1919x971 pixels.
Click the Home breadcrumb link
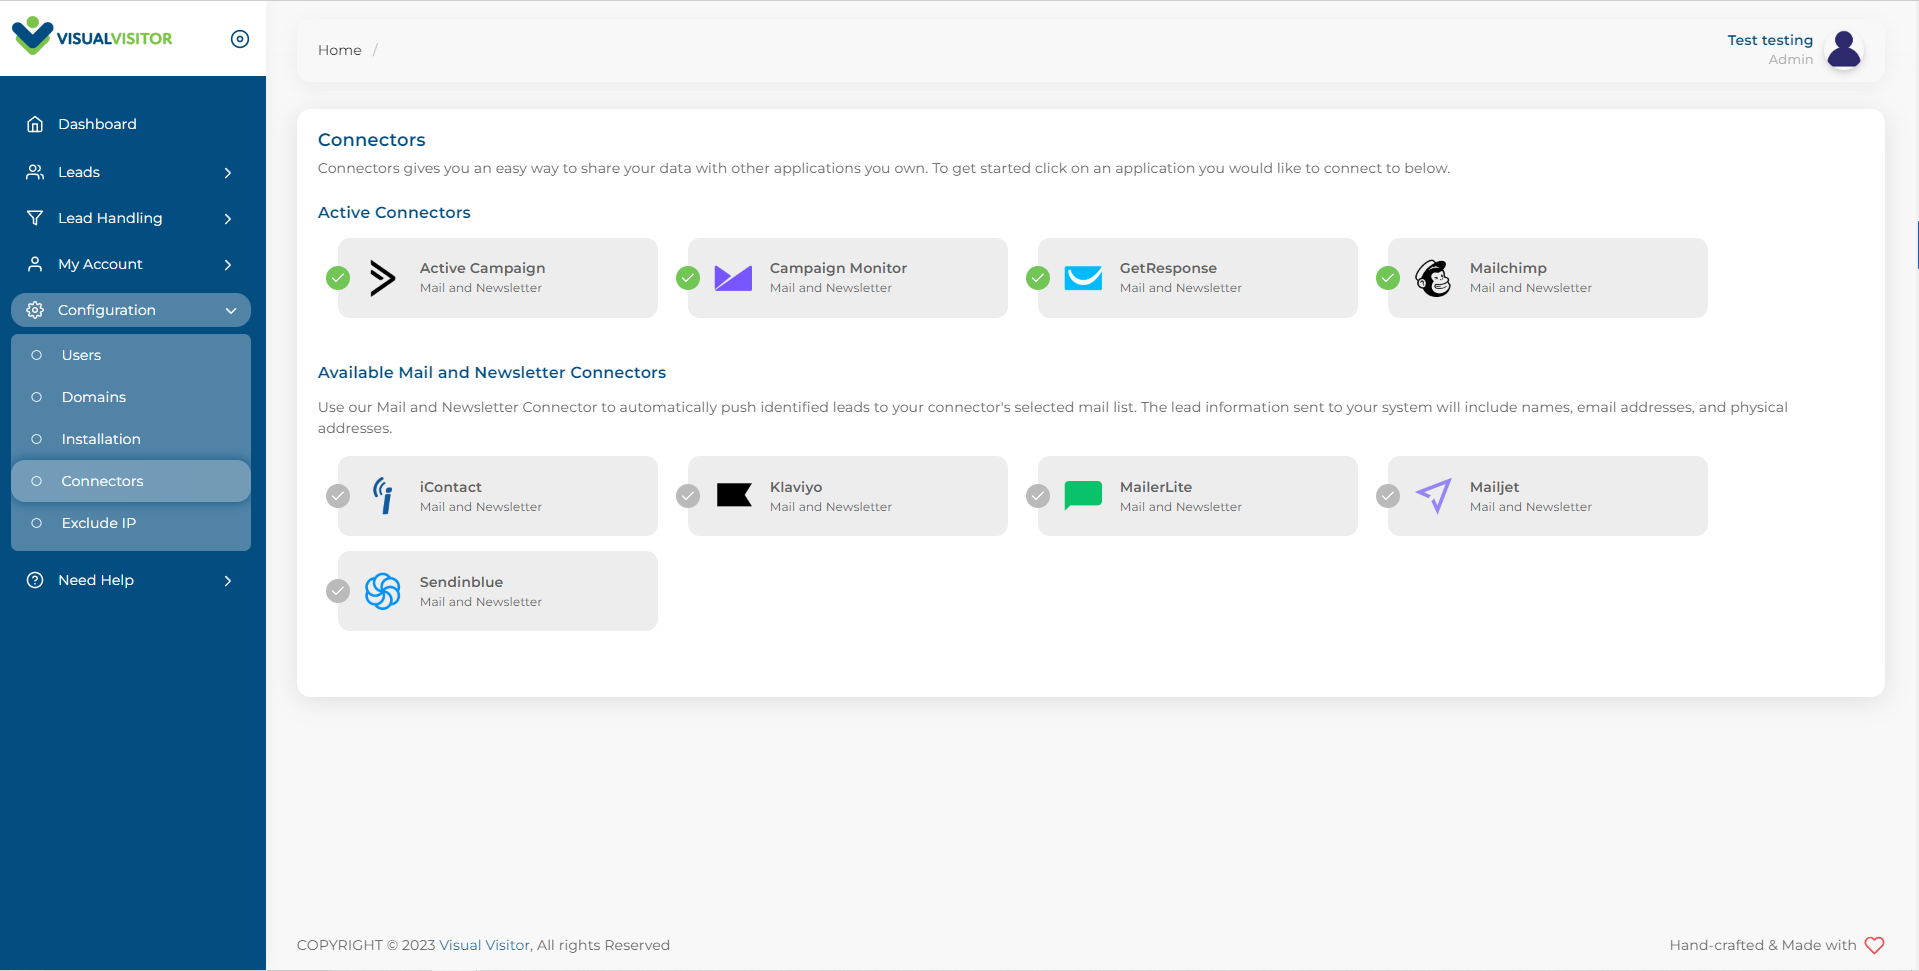click(340, 50)
